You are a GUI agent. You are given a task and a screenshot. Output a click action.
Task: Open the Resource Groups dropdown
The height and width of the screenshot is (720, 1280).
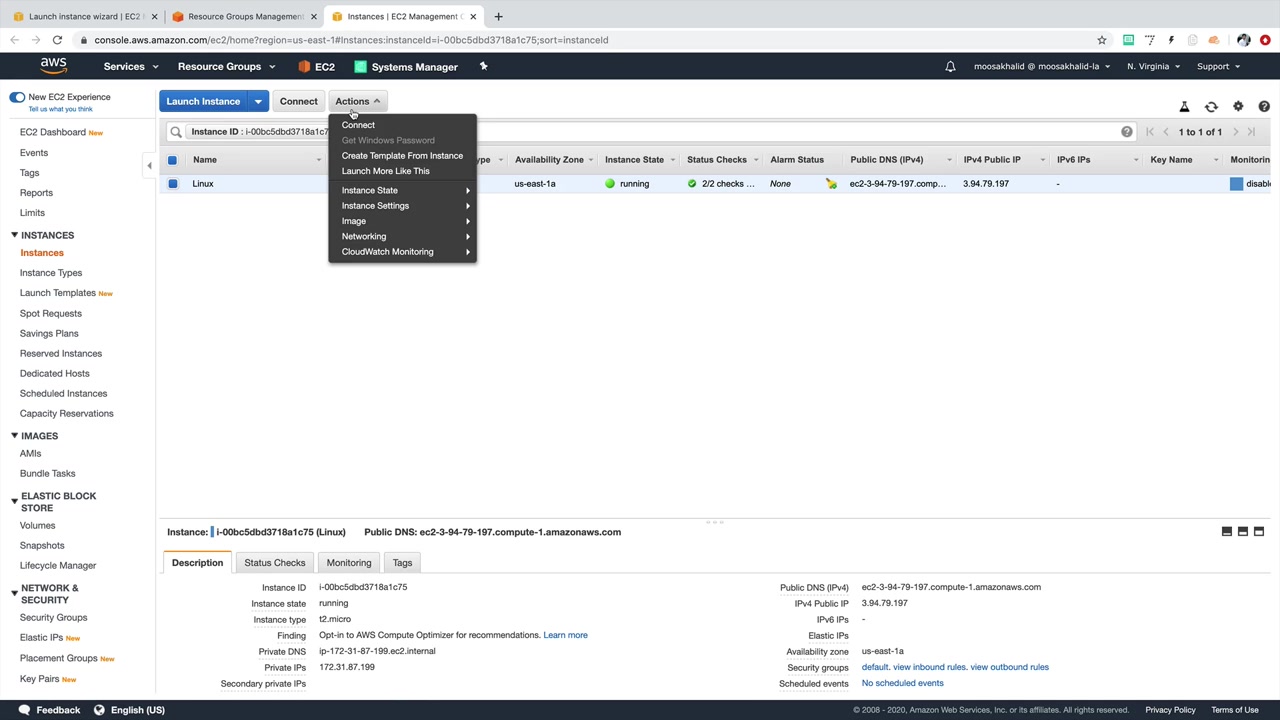pyautogui.click(x=226, y=67)
